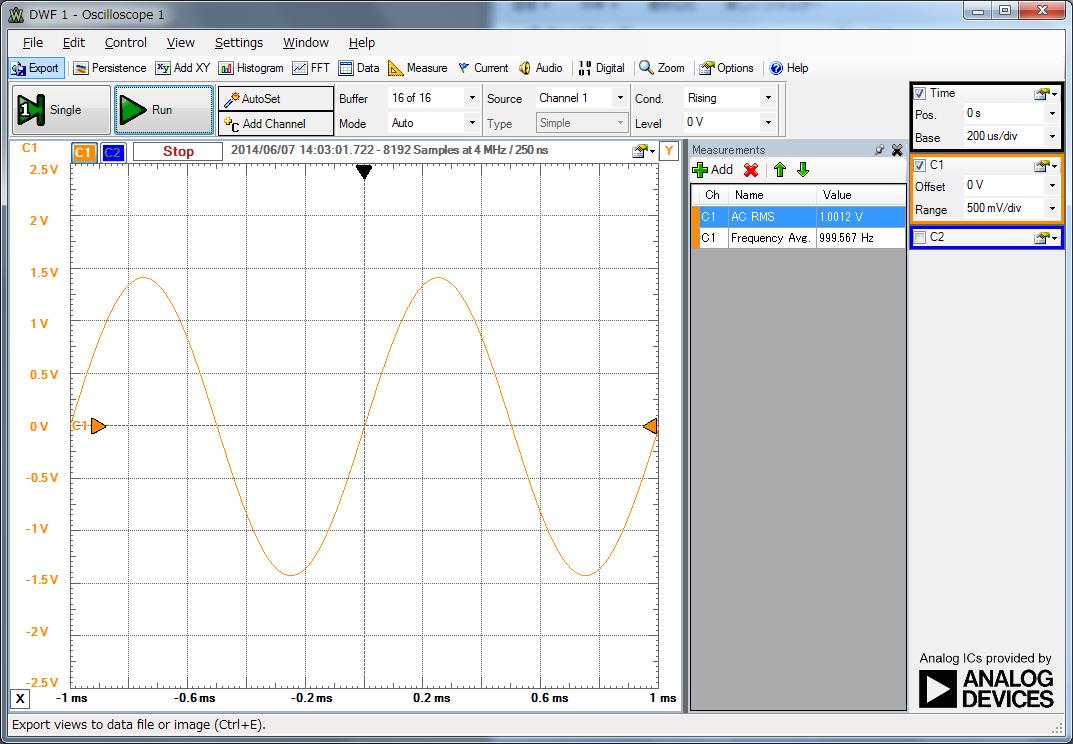Disable channel C1 checkbox
This screenshot has width=1073, height=744.
coord(920,165)
